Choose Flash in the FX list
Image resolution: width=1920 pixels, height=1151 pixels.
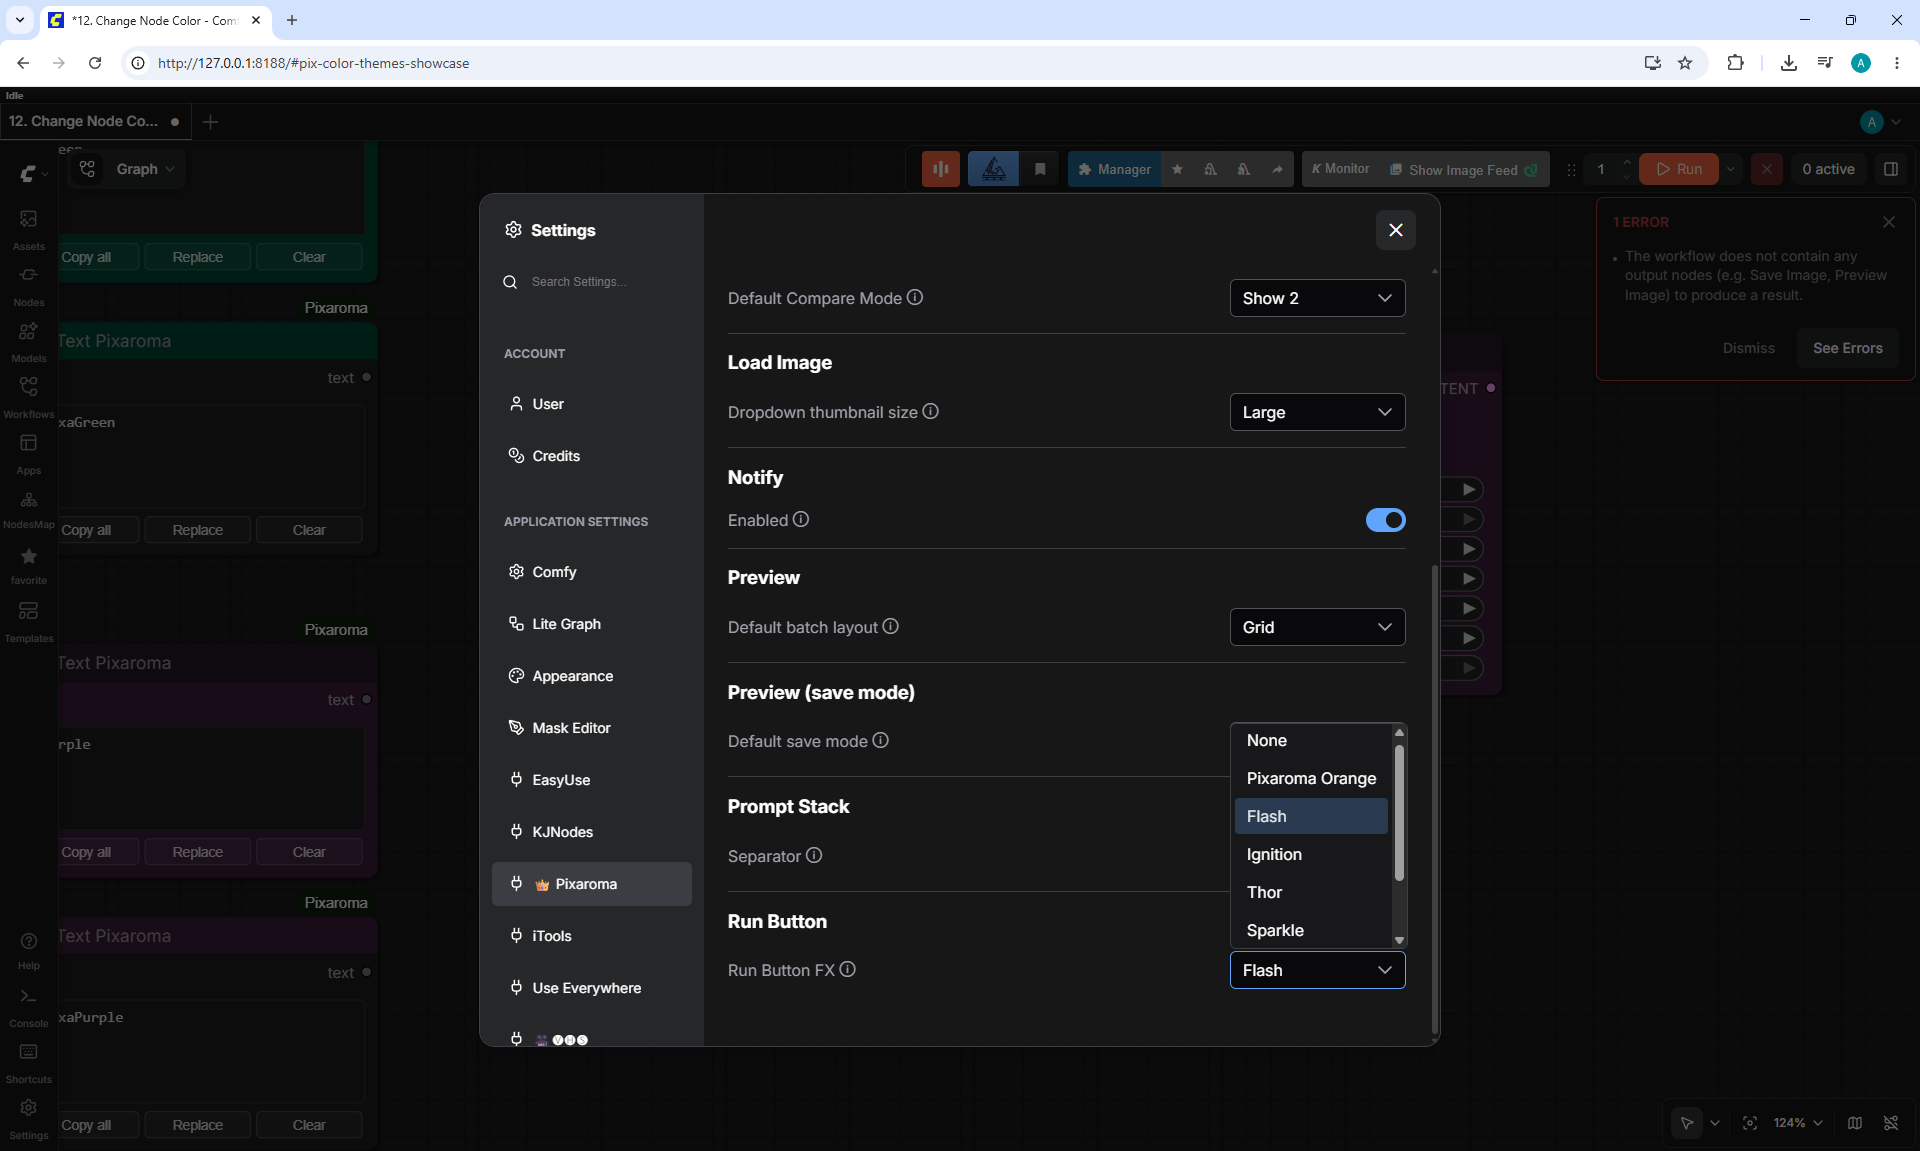point(1311,816)
